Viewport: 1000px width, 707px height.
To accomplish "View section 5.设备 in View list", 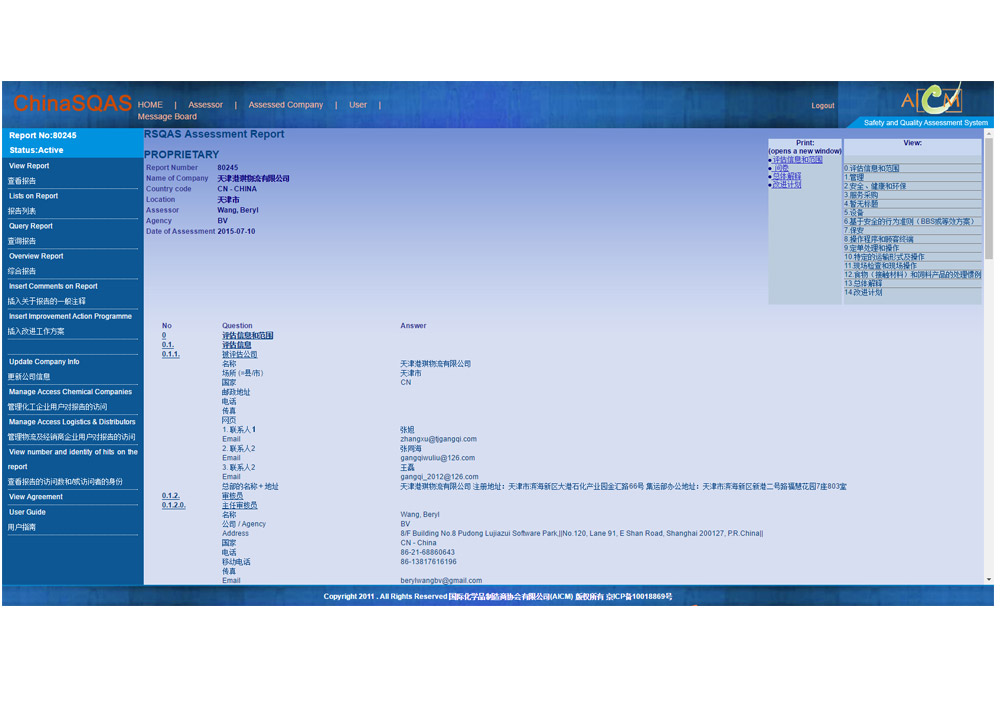I will pos(854,212).
